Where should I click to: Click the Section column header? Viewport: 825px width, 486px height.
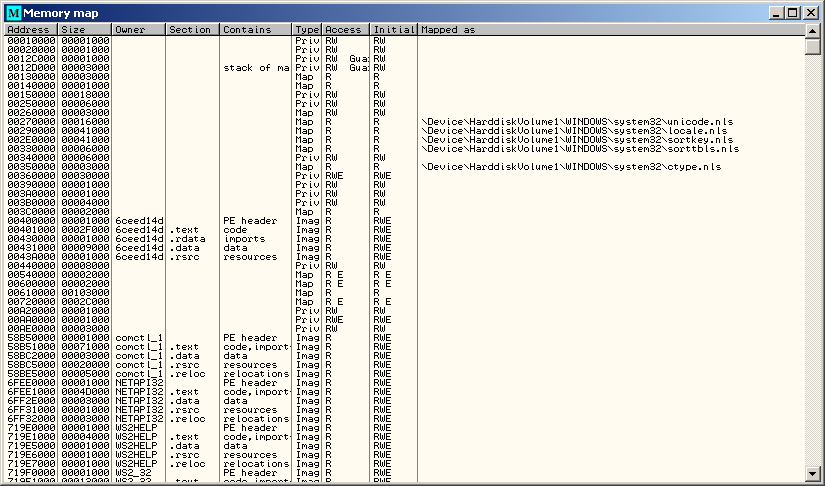pyautogui.click(x=191, y=30)
